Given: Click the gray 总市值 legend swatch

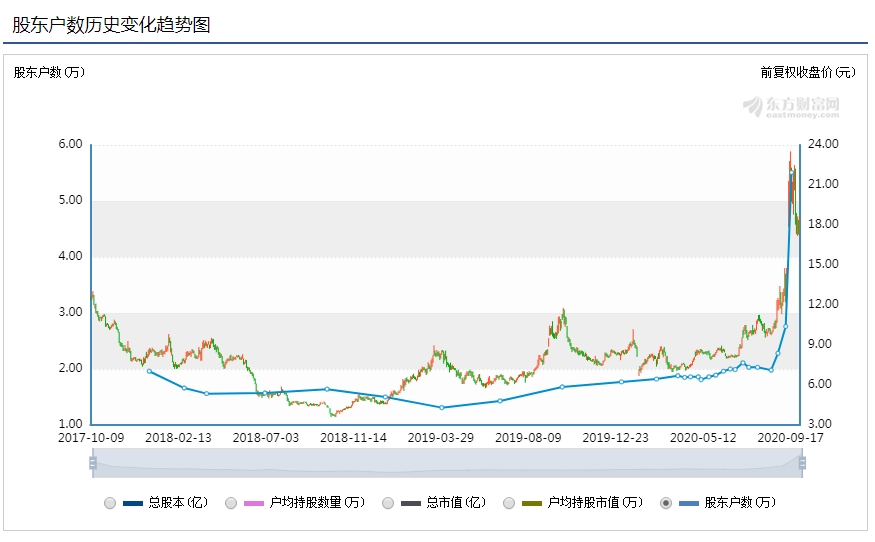Looking at the screenshot, I should coord(411,503).
